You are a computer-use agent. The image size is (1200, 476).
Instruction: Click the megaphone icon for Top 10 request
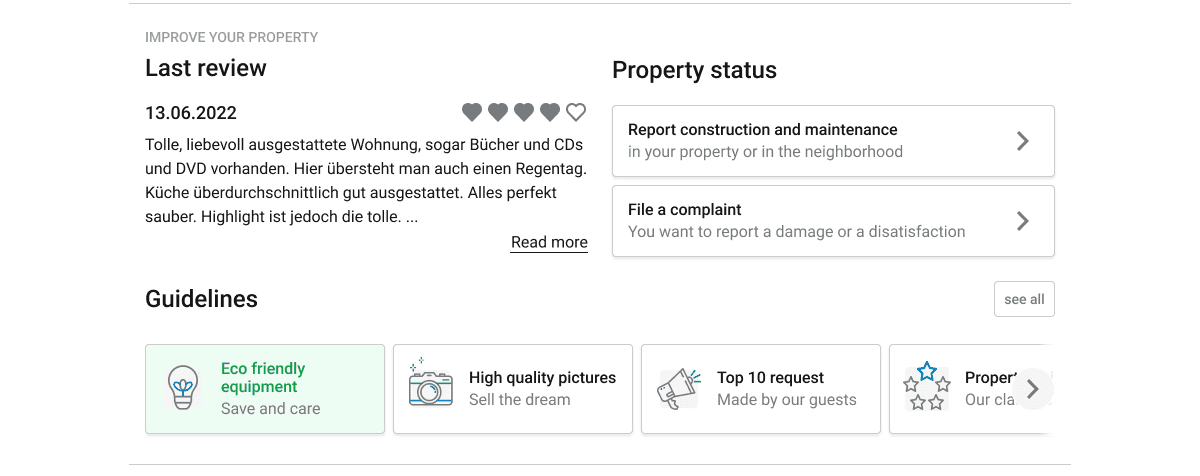click(x=679, y=389)
